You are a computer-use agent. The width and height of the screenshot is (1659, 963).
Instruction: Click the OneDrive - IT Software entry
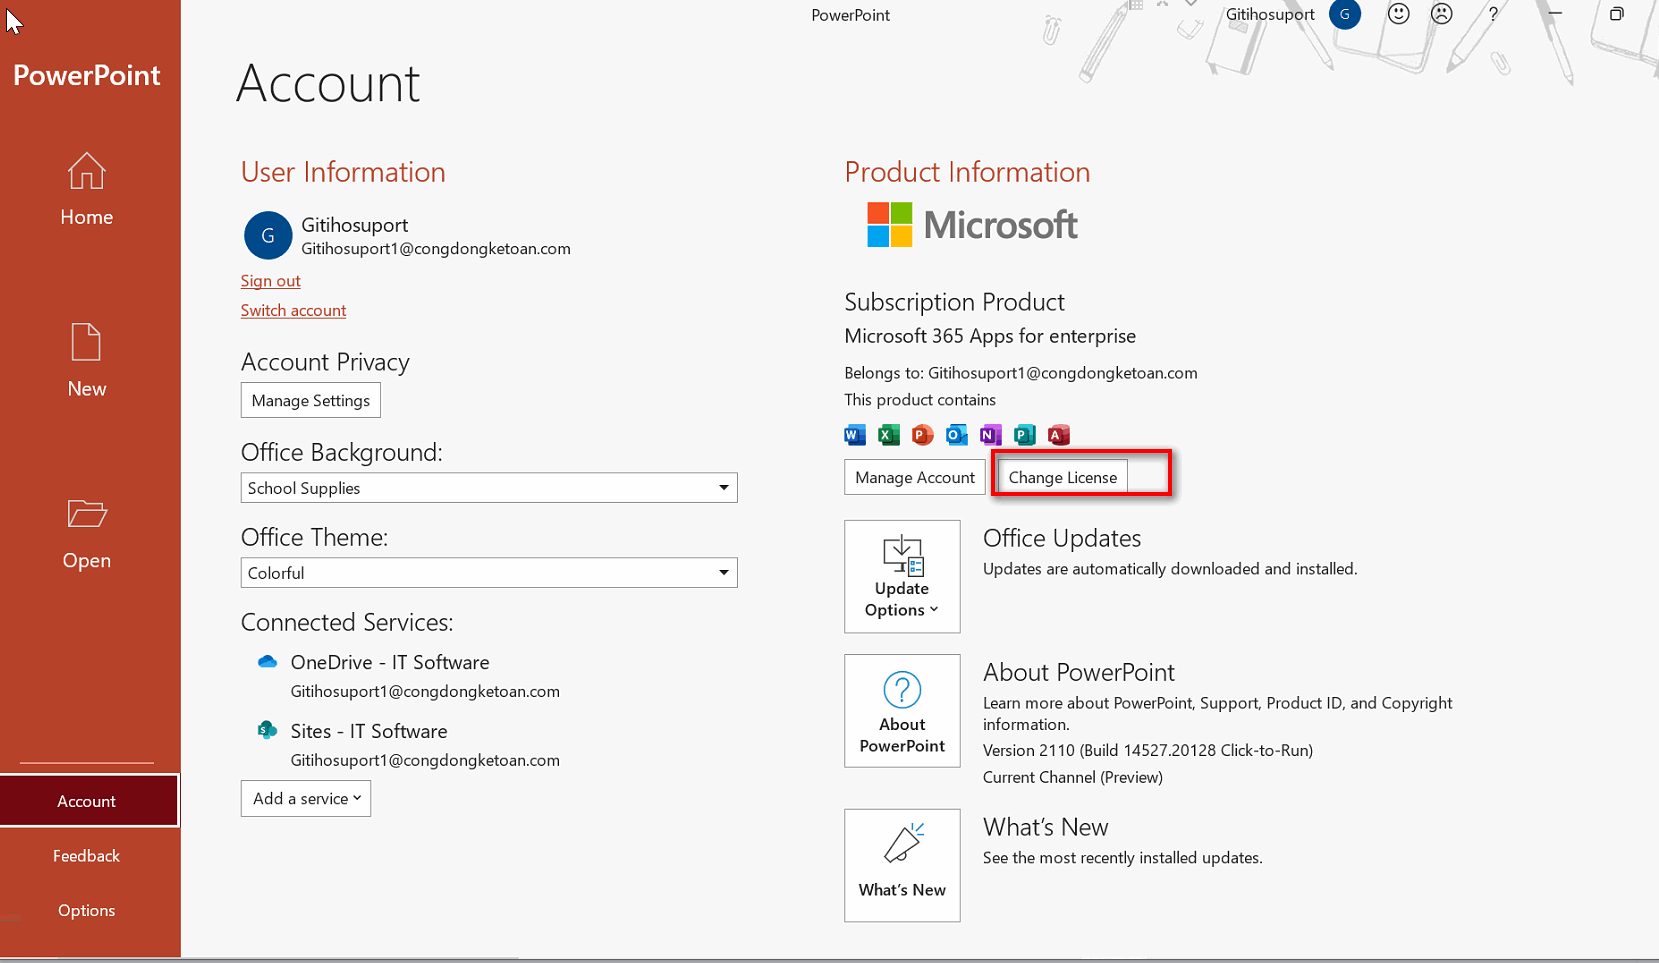[x=390, y=663]
